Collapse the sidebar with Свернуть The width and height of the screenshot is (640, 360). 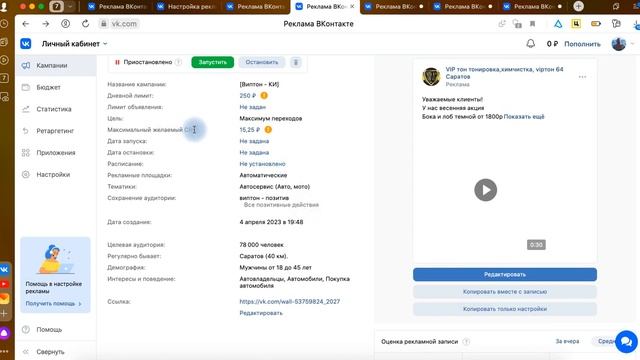tap(56, 351)
